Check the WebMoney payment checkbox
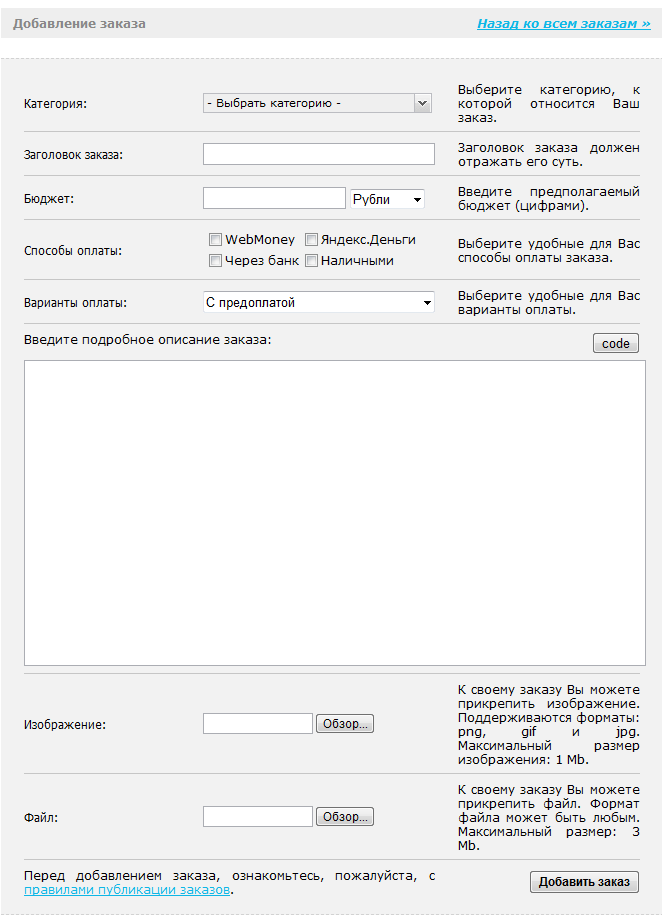The height and width of the screenshot is (922, 662). pos(215,240)
